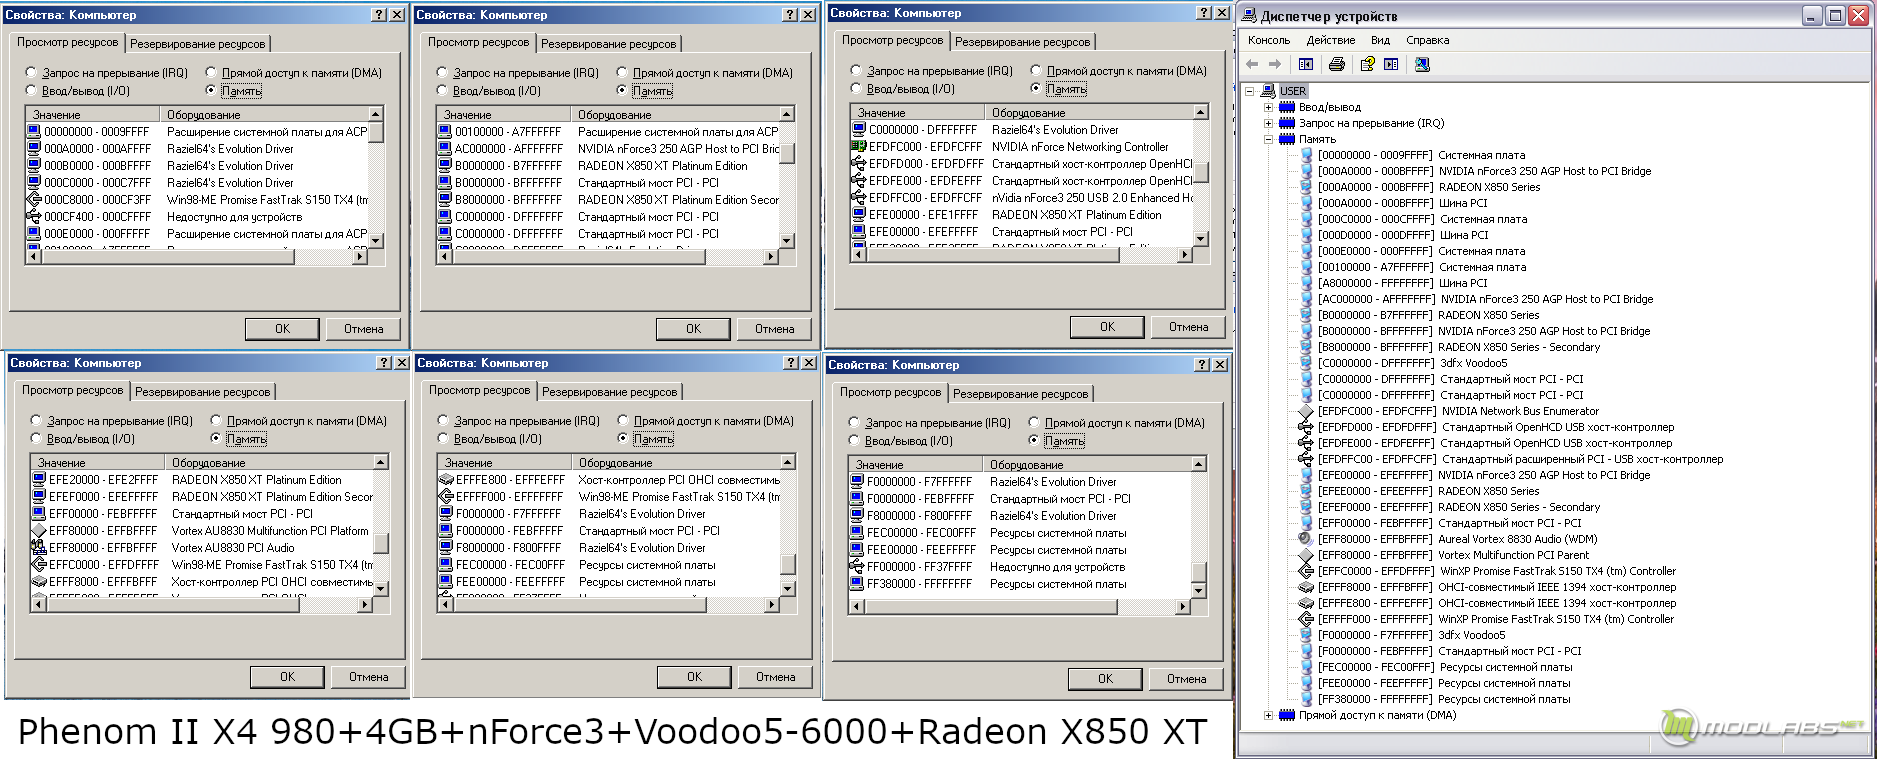Click title bar help button in nForce Networking dialog

click(x=1203, y=13)
